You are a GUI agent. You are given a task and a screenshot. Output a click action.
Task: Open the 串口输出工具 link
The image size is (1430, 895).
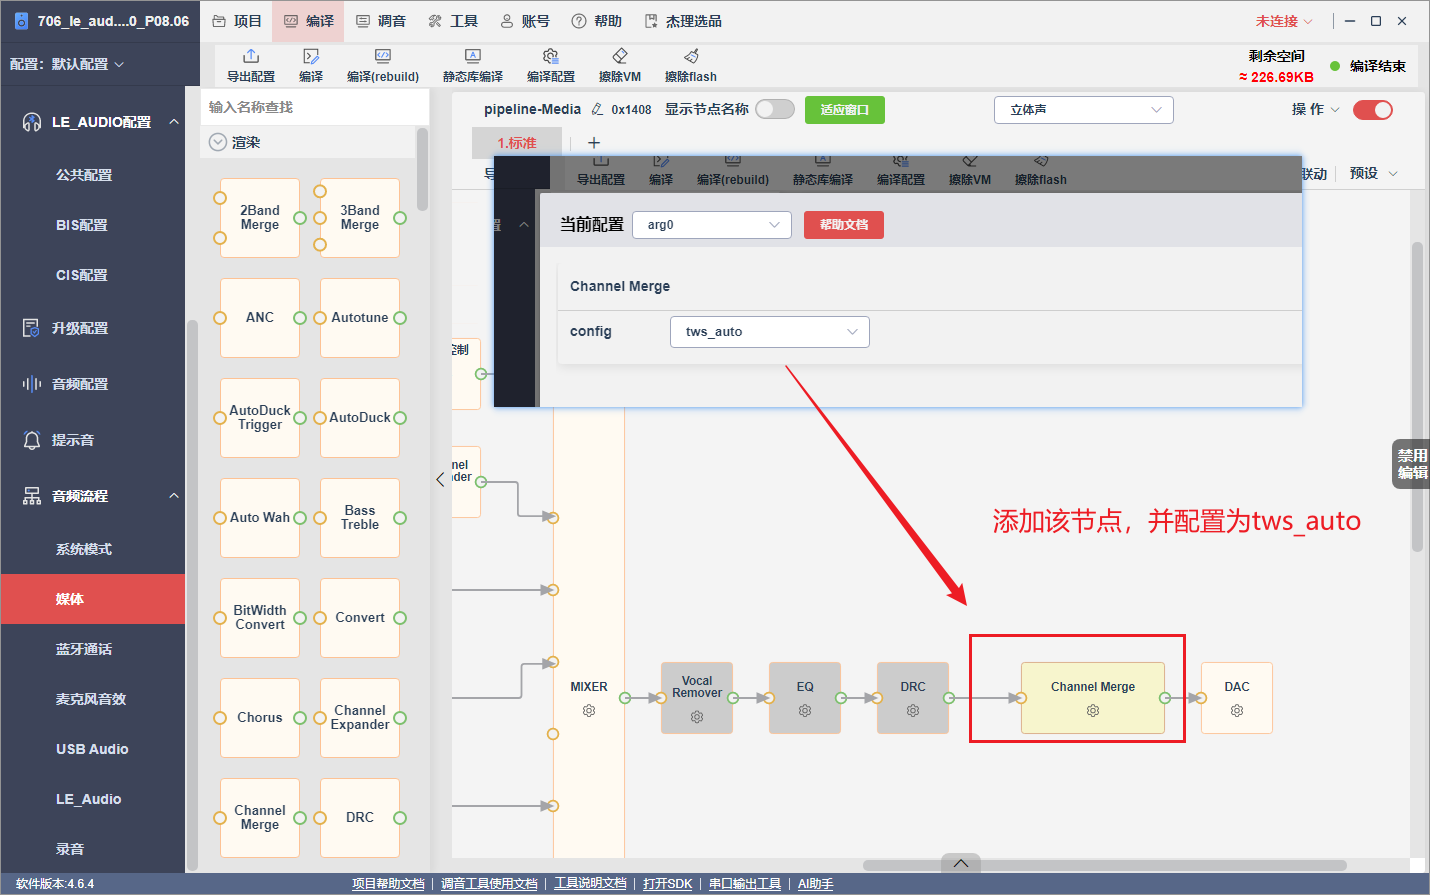745,884
